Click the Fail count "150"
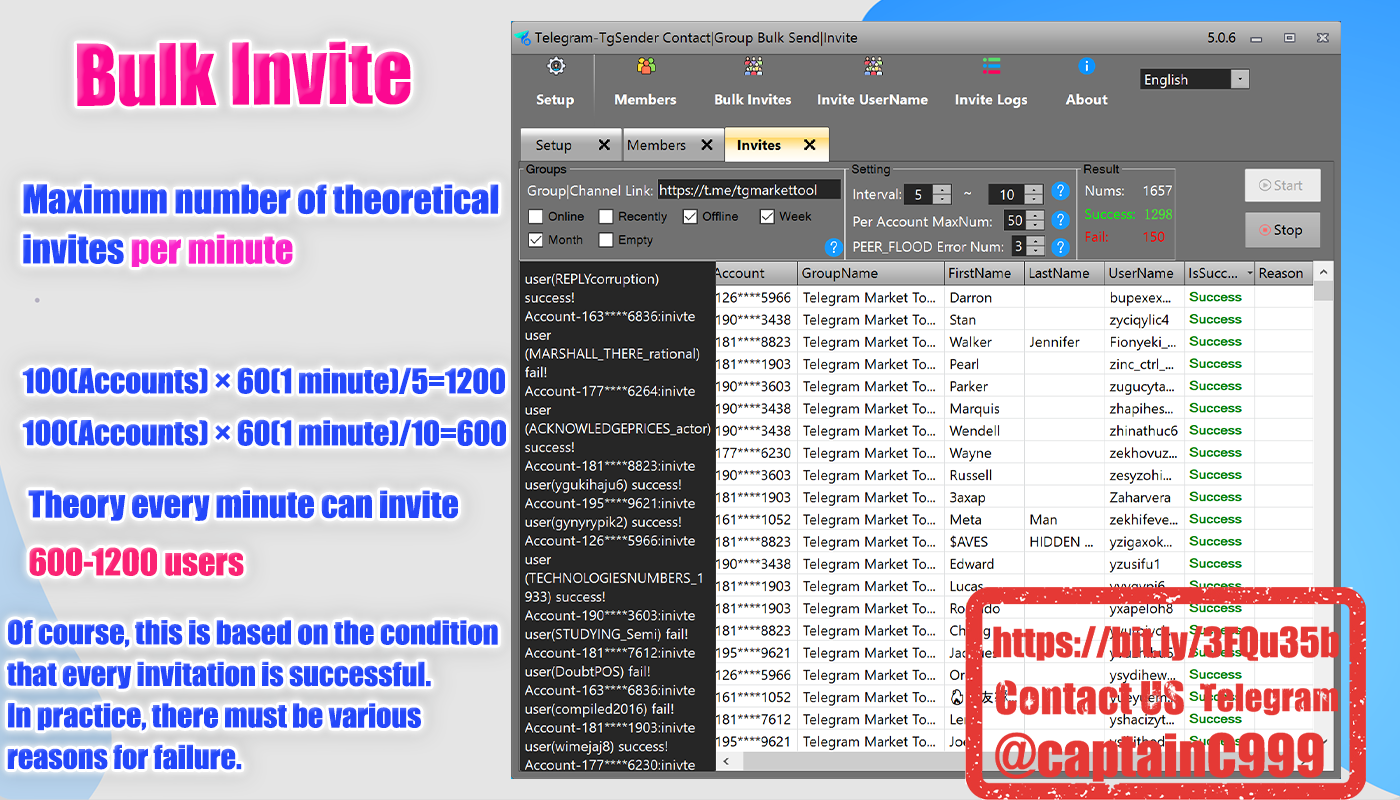 coord(1153,237)
